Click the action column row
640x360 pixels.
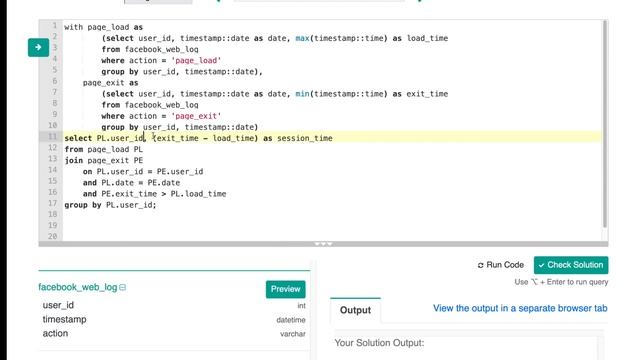coord(174,333)
